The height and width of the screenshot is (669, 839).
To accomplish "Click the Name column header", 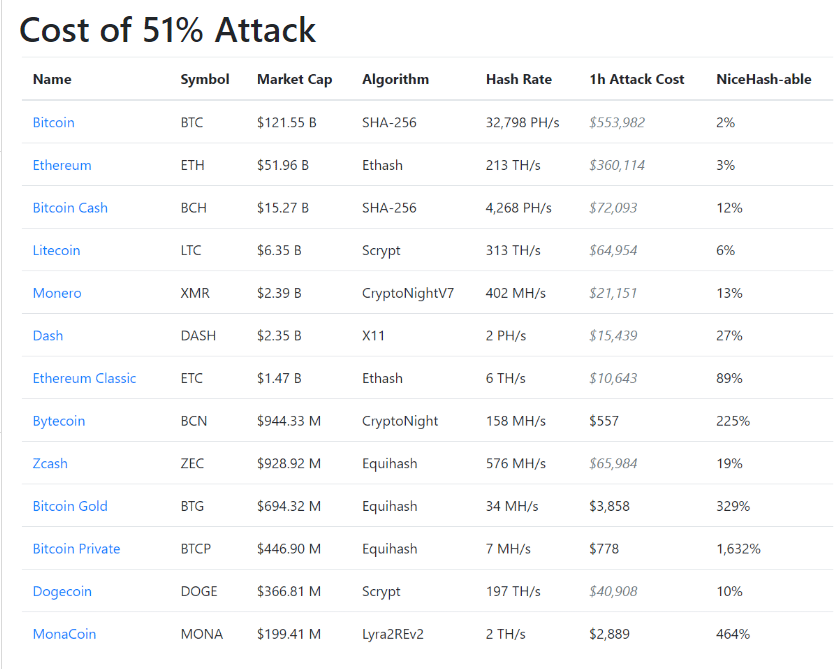I will (x=52, y=79).
